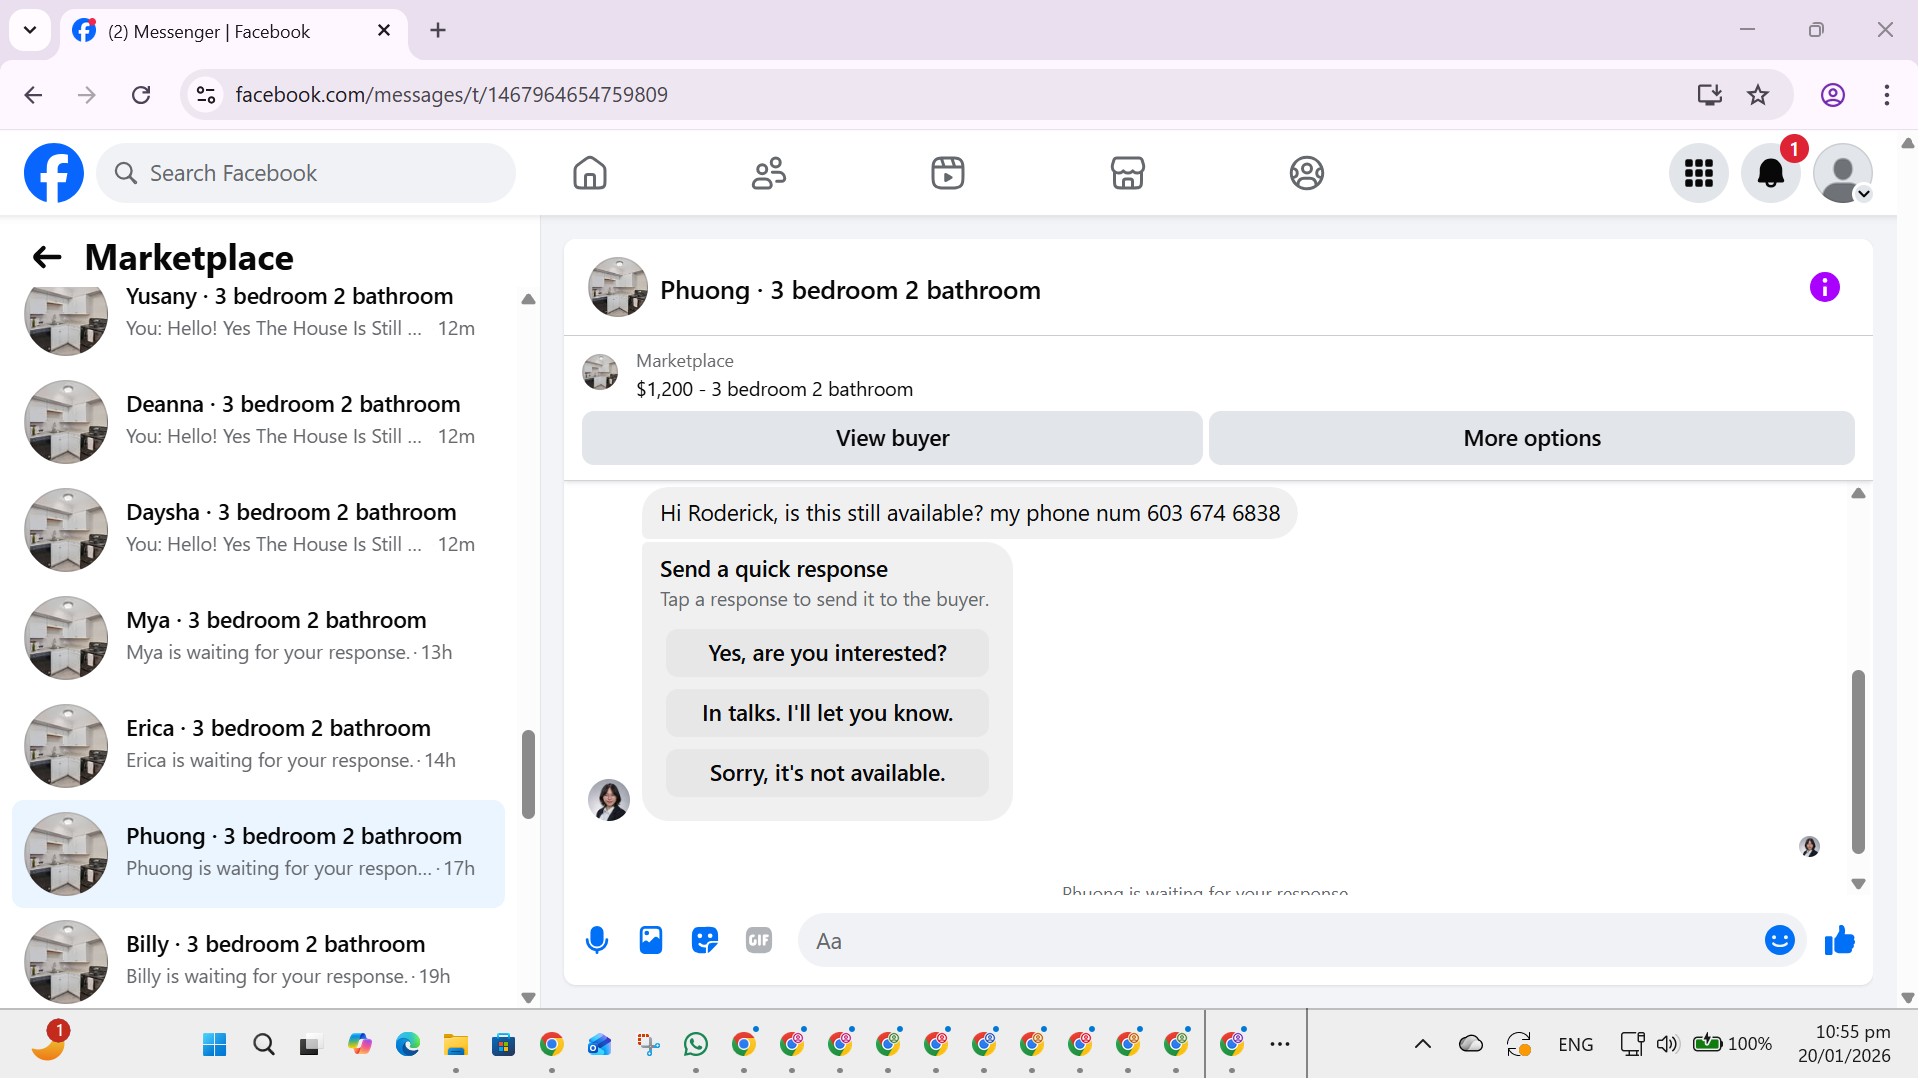Open a new browser tab
Viewport: 1918px width, 1078px height.
(438, 30)
